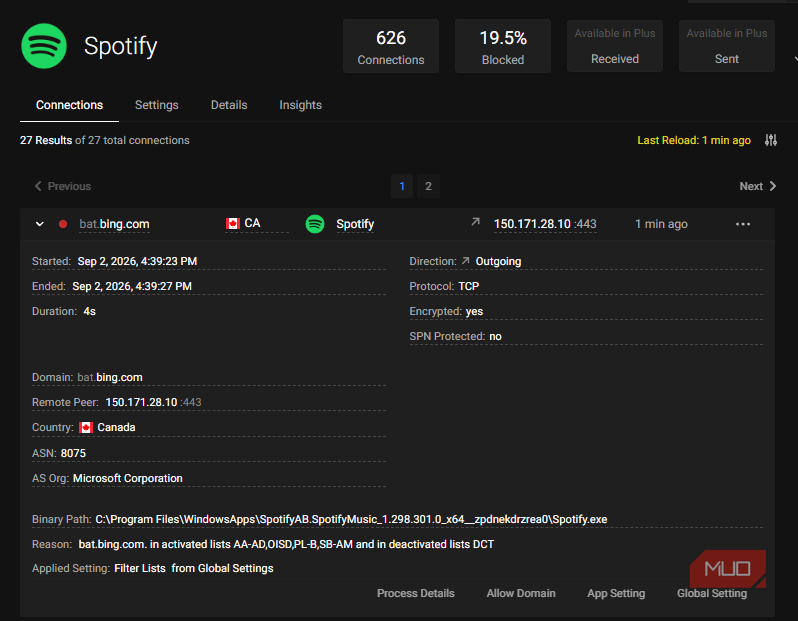Click Microsoft Corporation AS Org value

point(128,478)
